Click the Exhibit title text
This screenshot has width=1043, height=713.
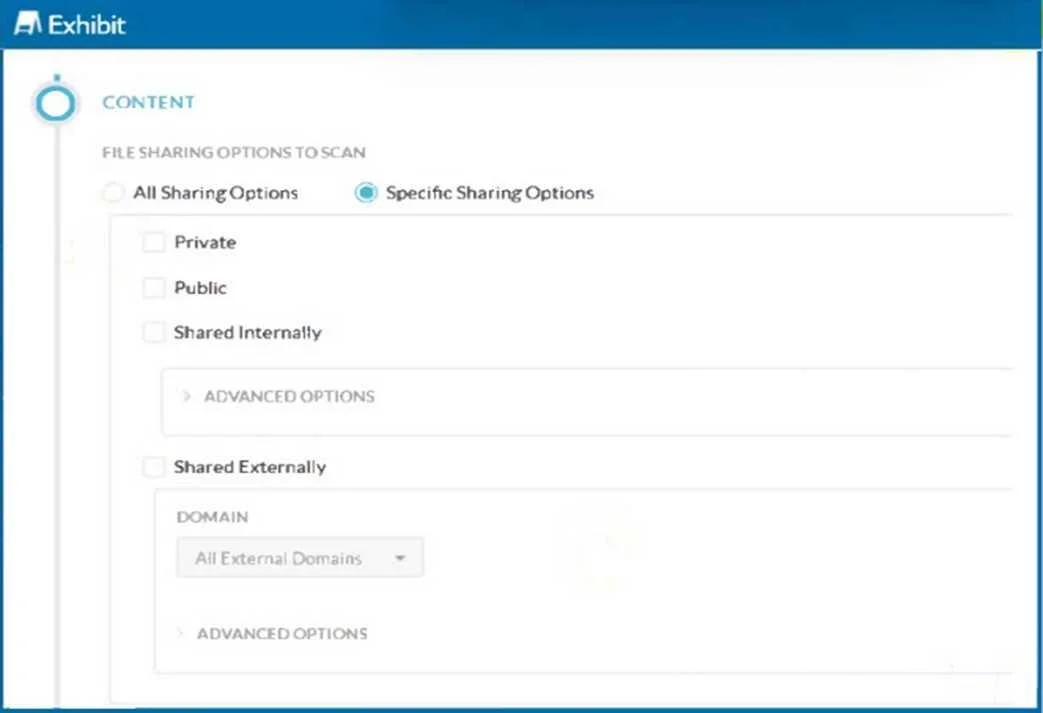[86, 25]
